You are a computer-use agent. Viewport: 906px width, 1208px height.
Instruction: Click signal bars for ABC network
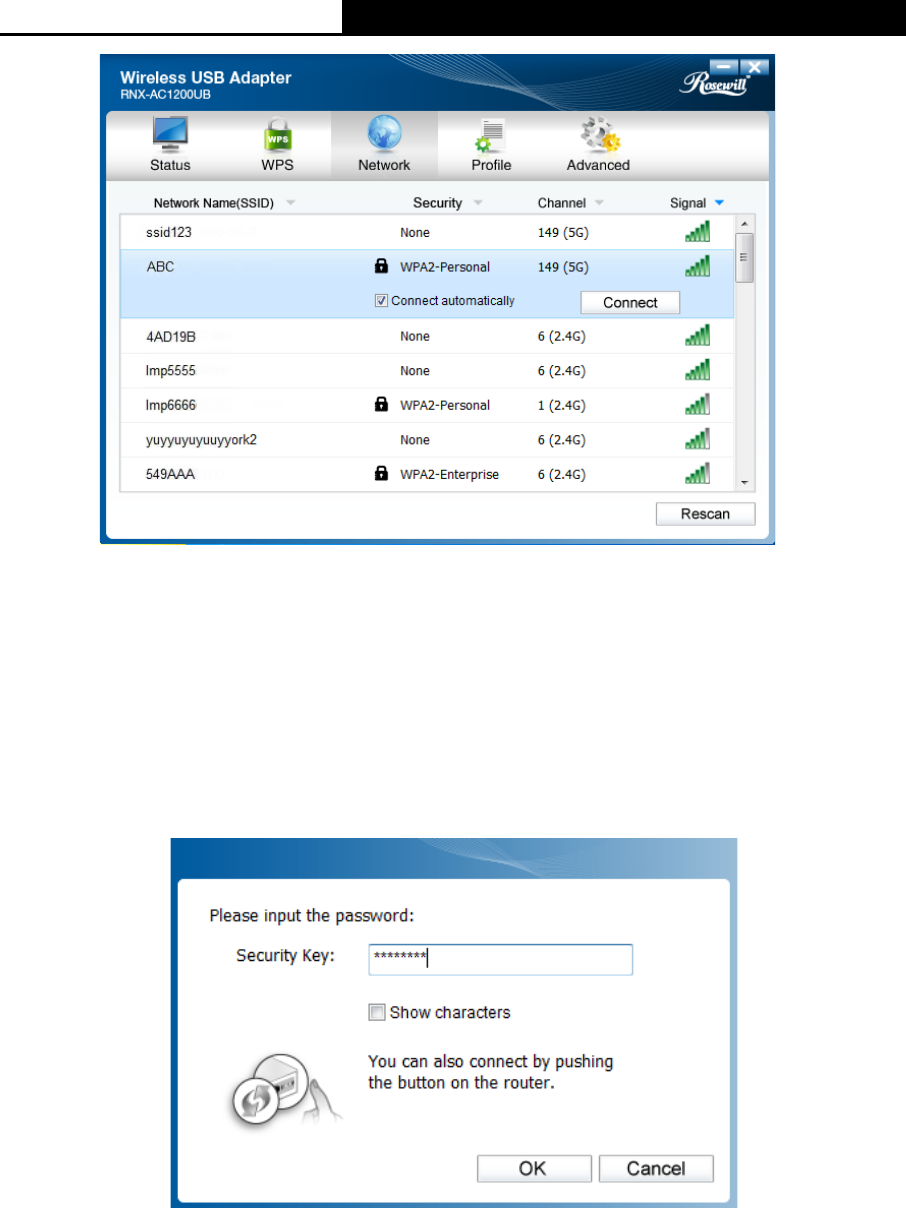click(697, 266)
